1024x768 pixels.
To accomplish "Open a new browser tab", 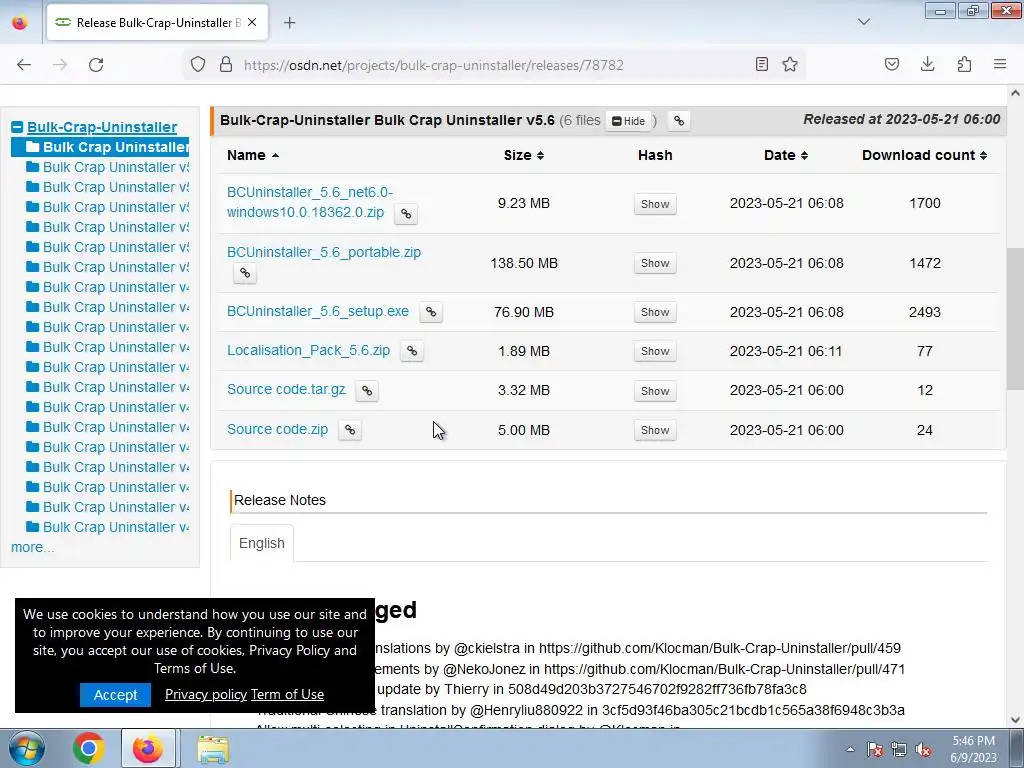I will coord(289,22).
